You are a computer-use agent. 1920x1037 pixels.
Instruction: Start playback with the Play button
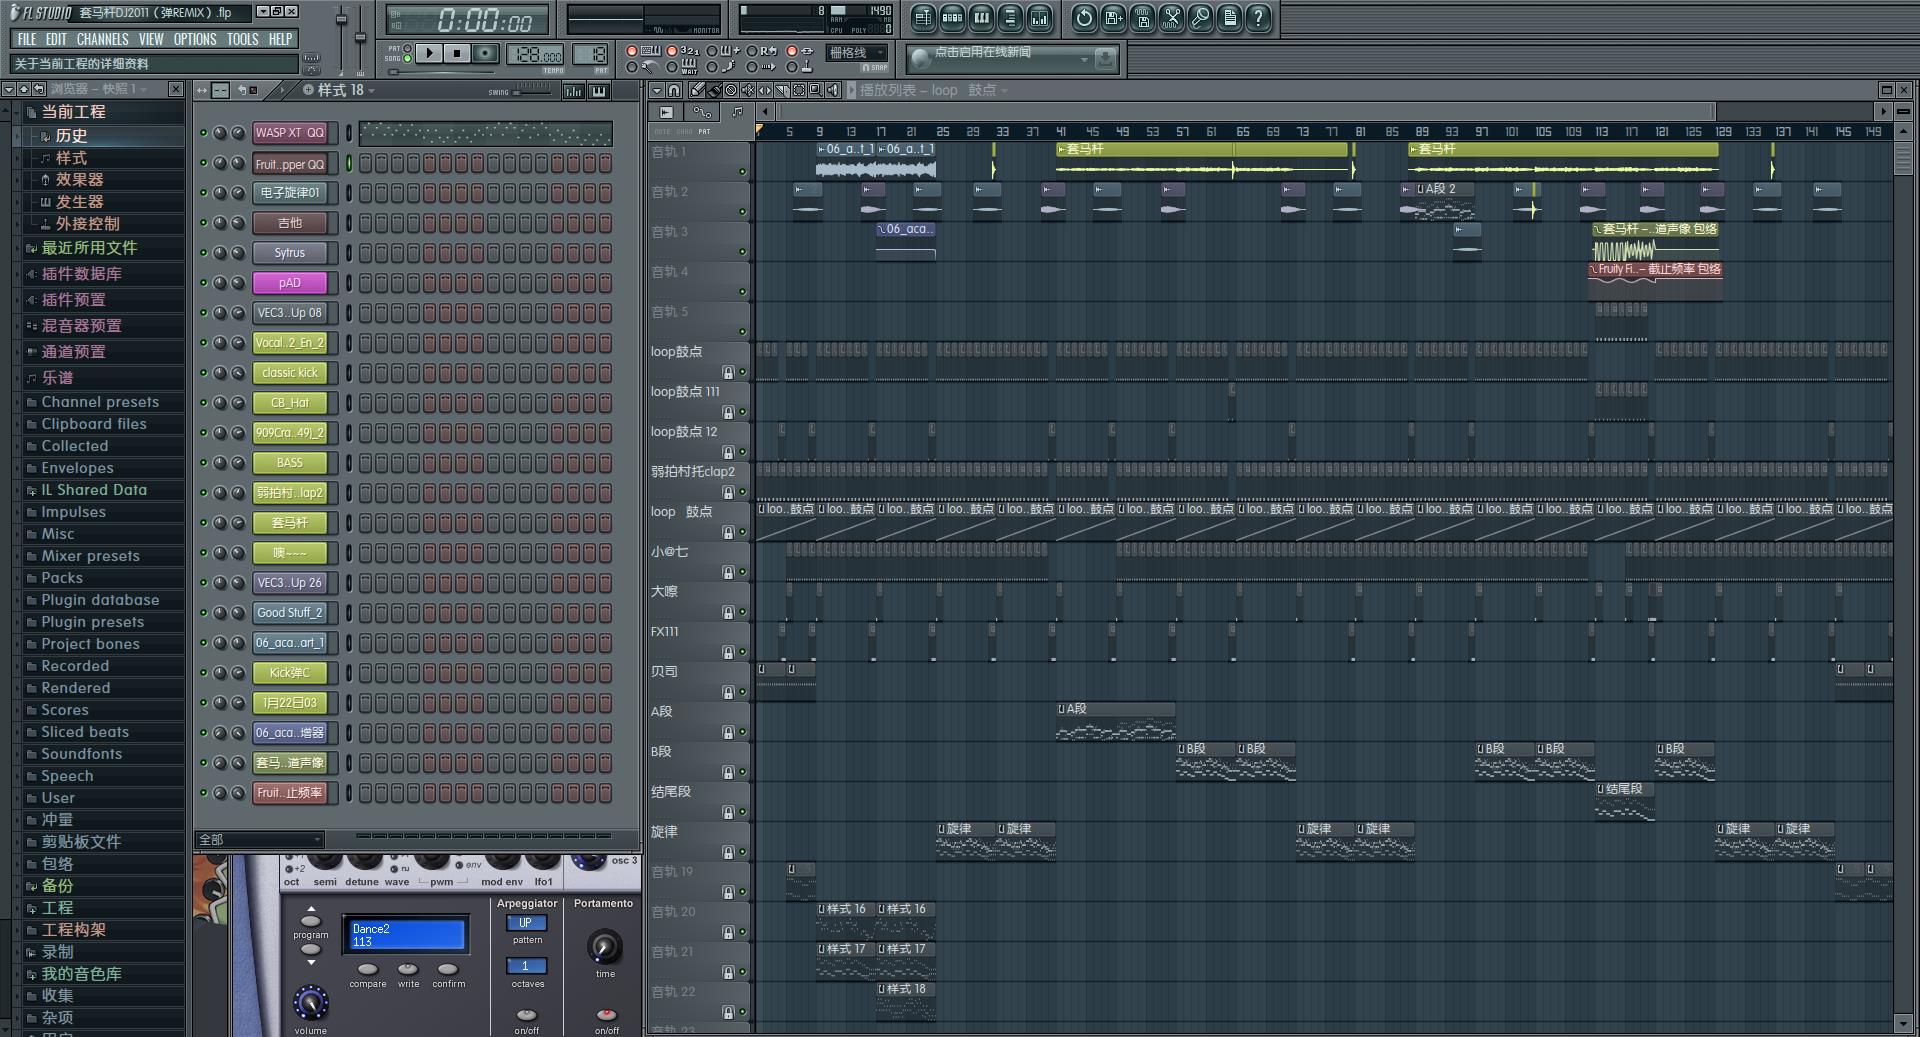[429, 53]
